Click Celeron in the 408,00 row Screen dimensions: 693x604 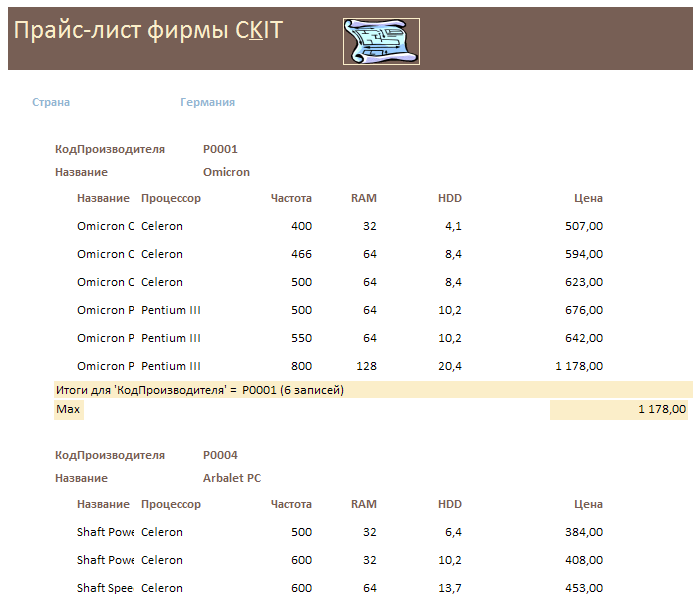pyautogui.click(x=162, y=560)
